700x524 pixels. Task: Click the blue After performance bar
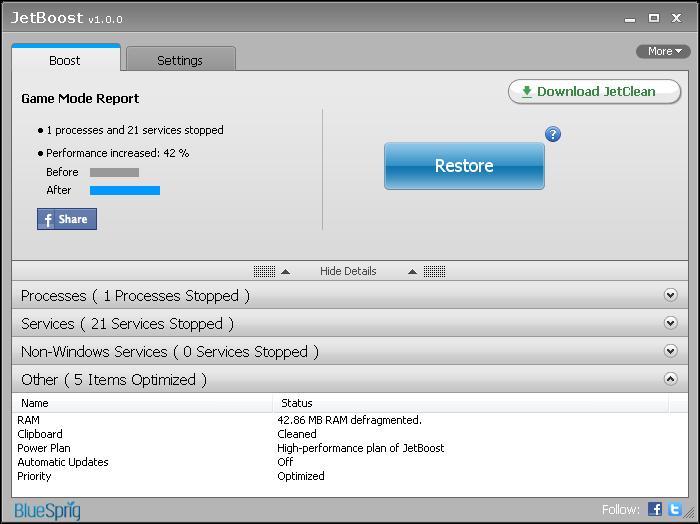[125, 191]
